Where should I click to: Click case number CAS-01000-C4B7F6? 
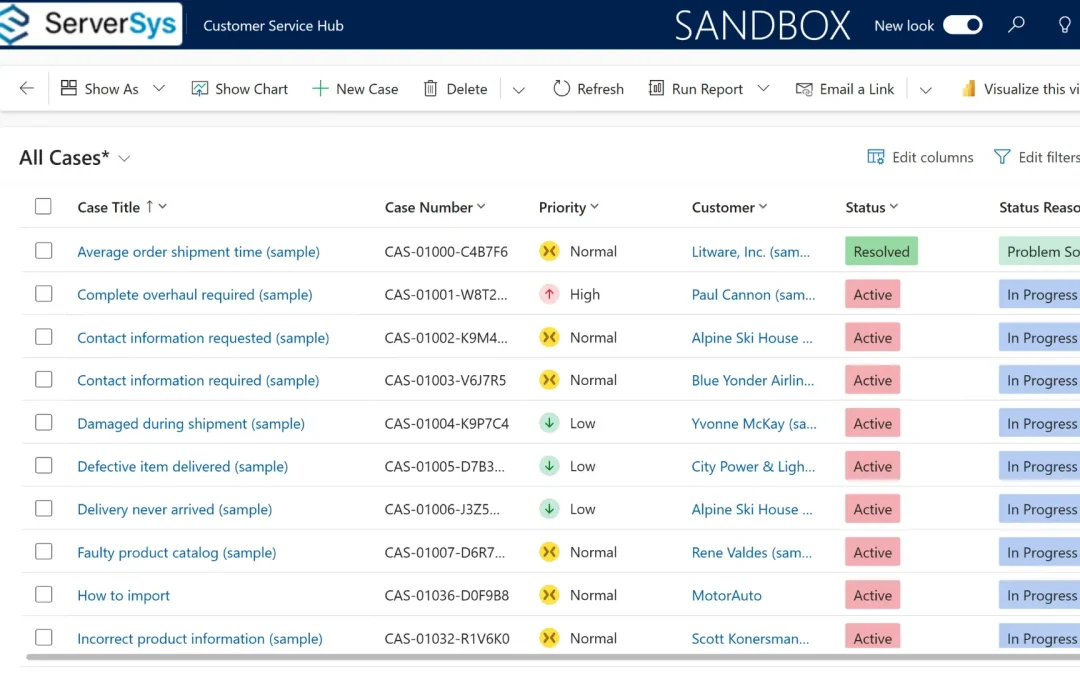446,252
